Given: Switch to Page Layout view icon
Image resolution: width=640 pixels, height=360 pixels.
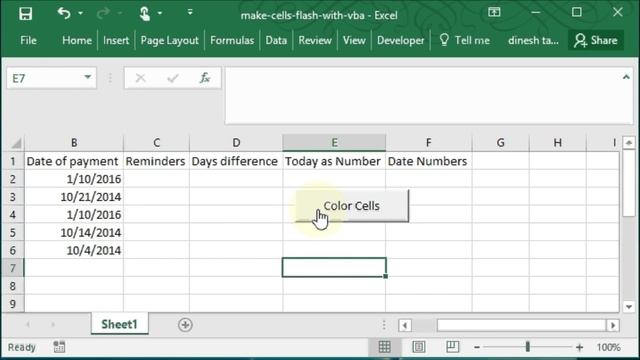Looking at the screenshot, I should 419,347.
